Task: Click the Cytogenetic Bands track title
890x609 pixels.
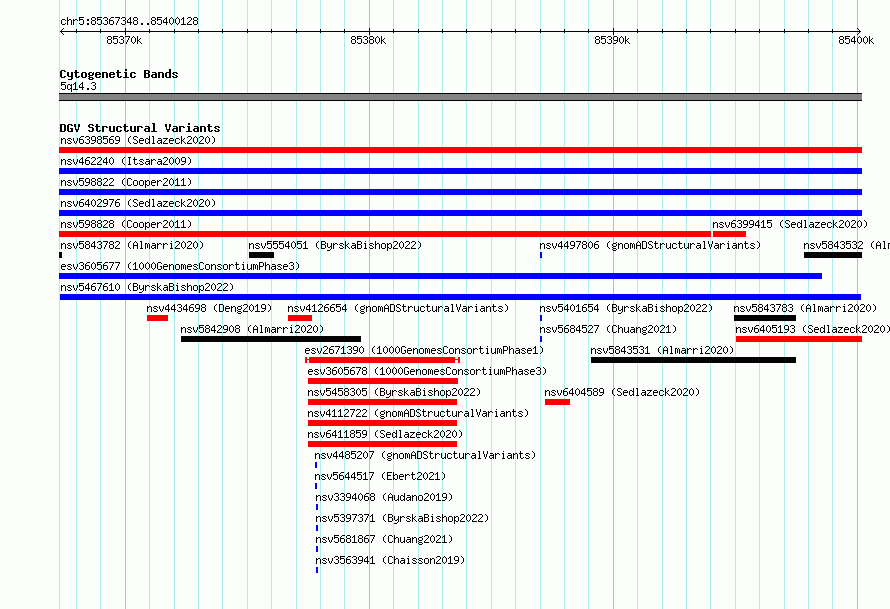Action: pos(119,74)
